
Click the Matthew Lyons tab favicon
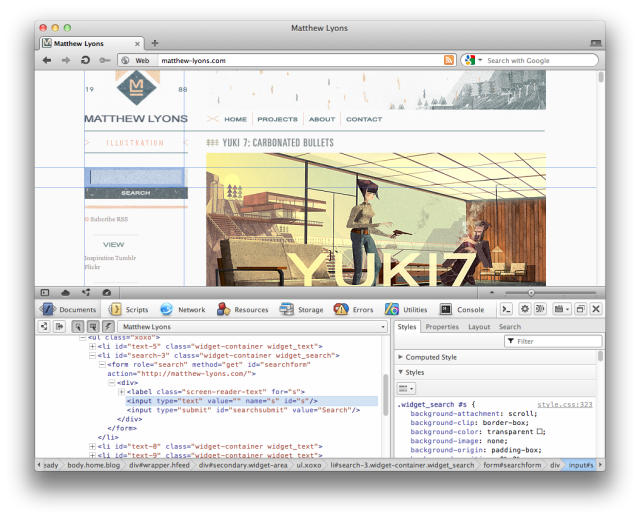(x=47, y=43)
